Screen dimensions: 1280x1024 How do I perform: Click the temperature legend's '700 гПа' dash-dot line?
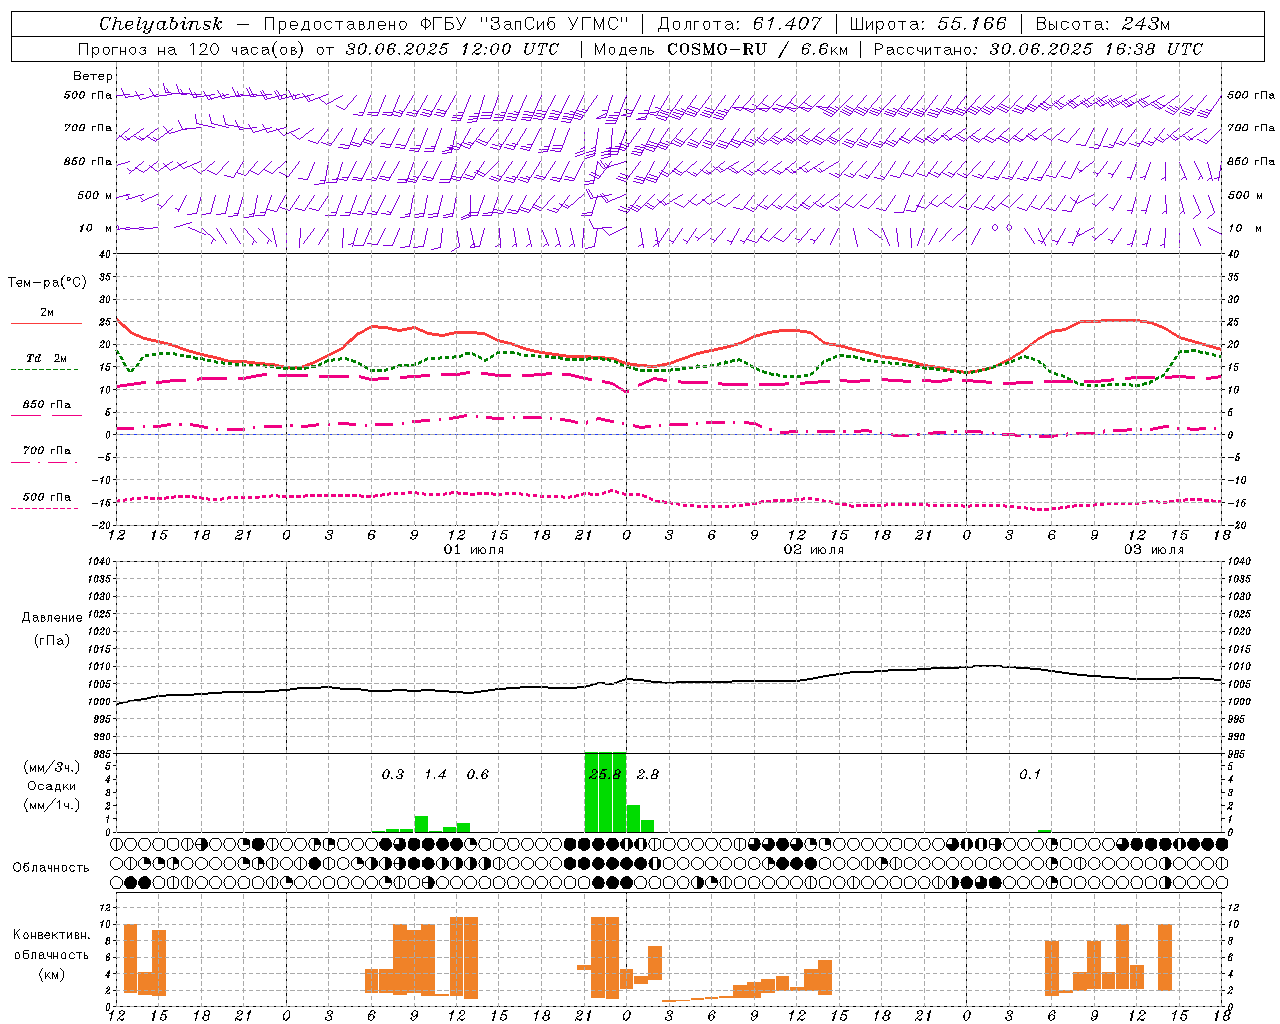(44, 462)
